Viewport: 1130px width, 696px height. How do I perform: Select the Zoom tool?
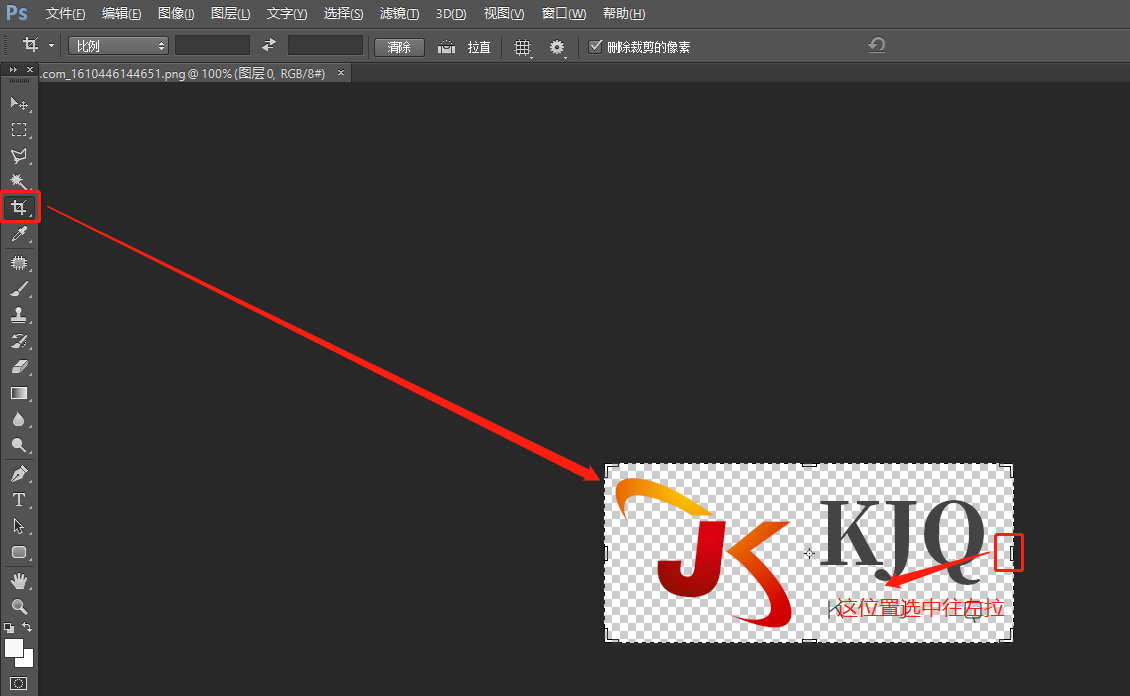(x=19, y=607)
